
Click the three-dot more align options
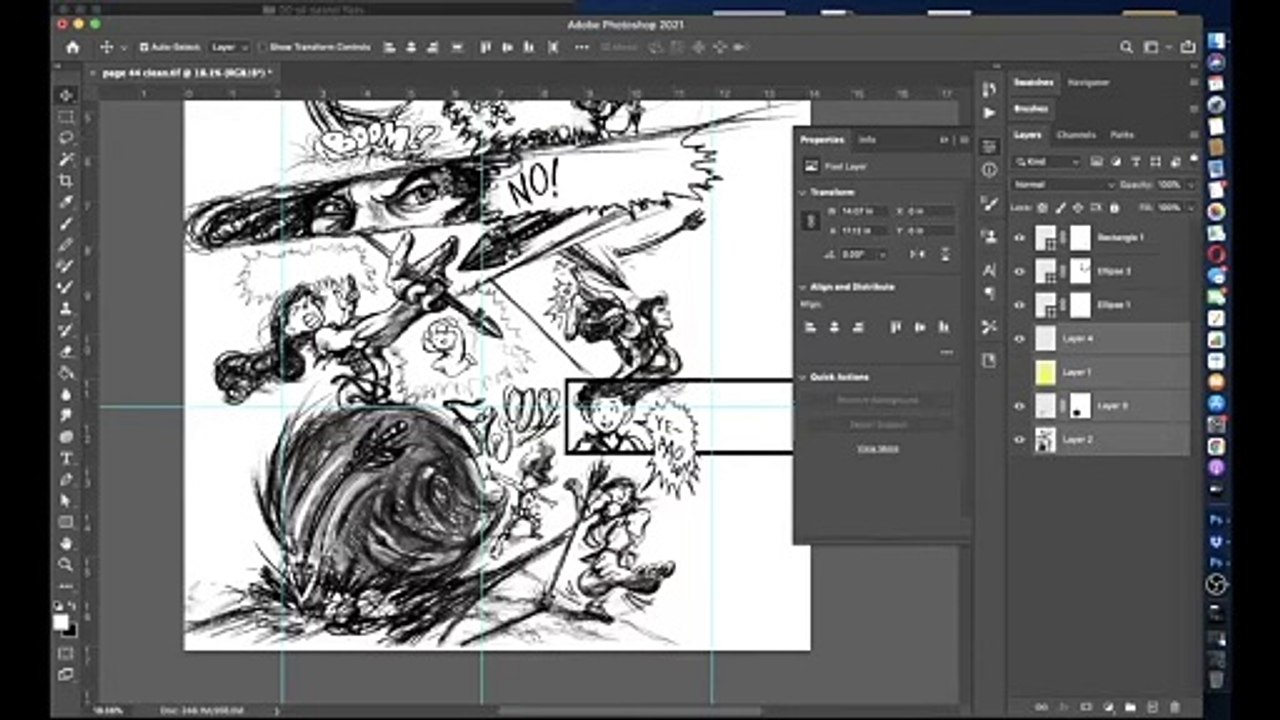click(x=946, y=353)
